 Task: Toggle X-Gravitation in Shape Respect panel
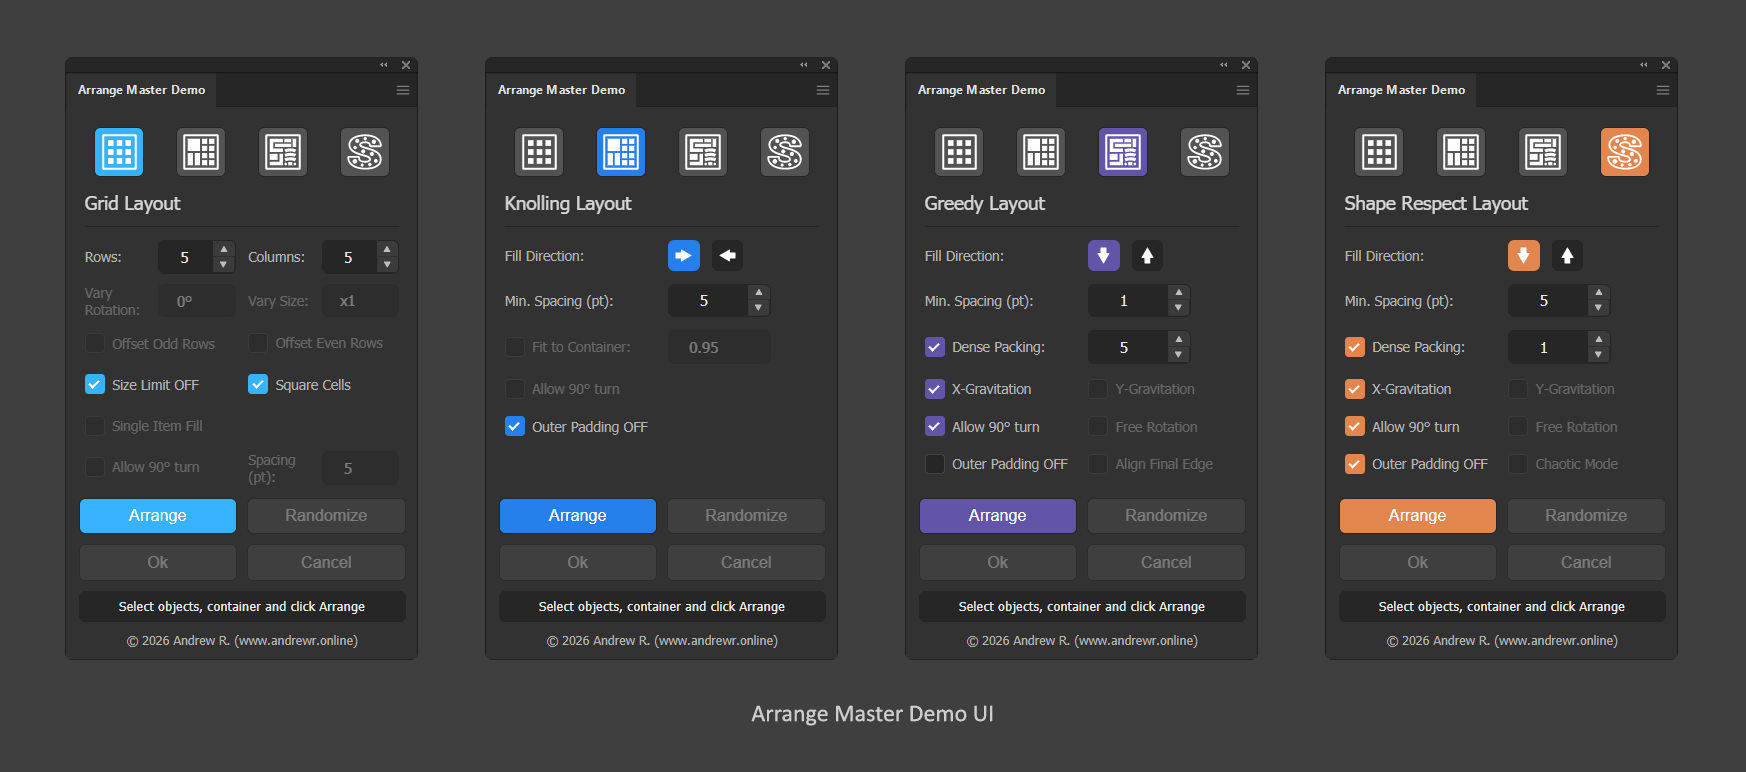coord(1355,389)
